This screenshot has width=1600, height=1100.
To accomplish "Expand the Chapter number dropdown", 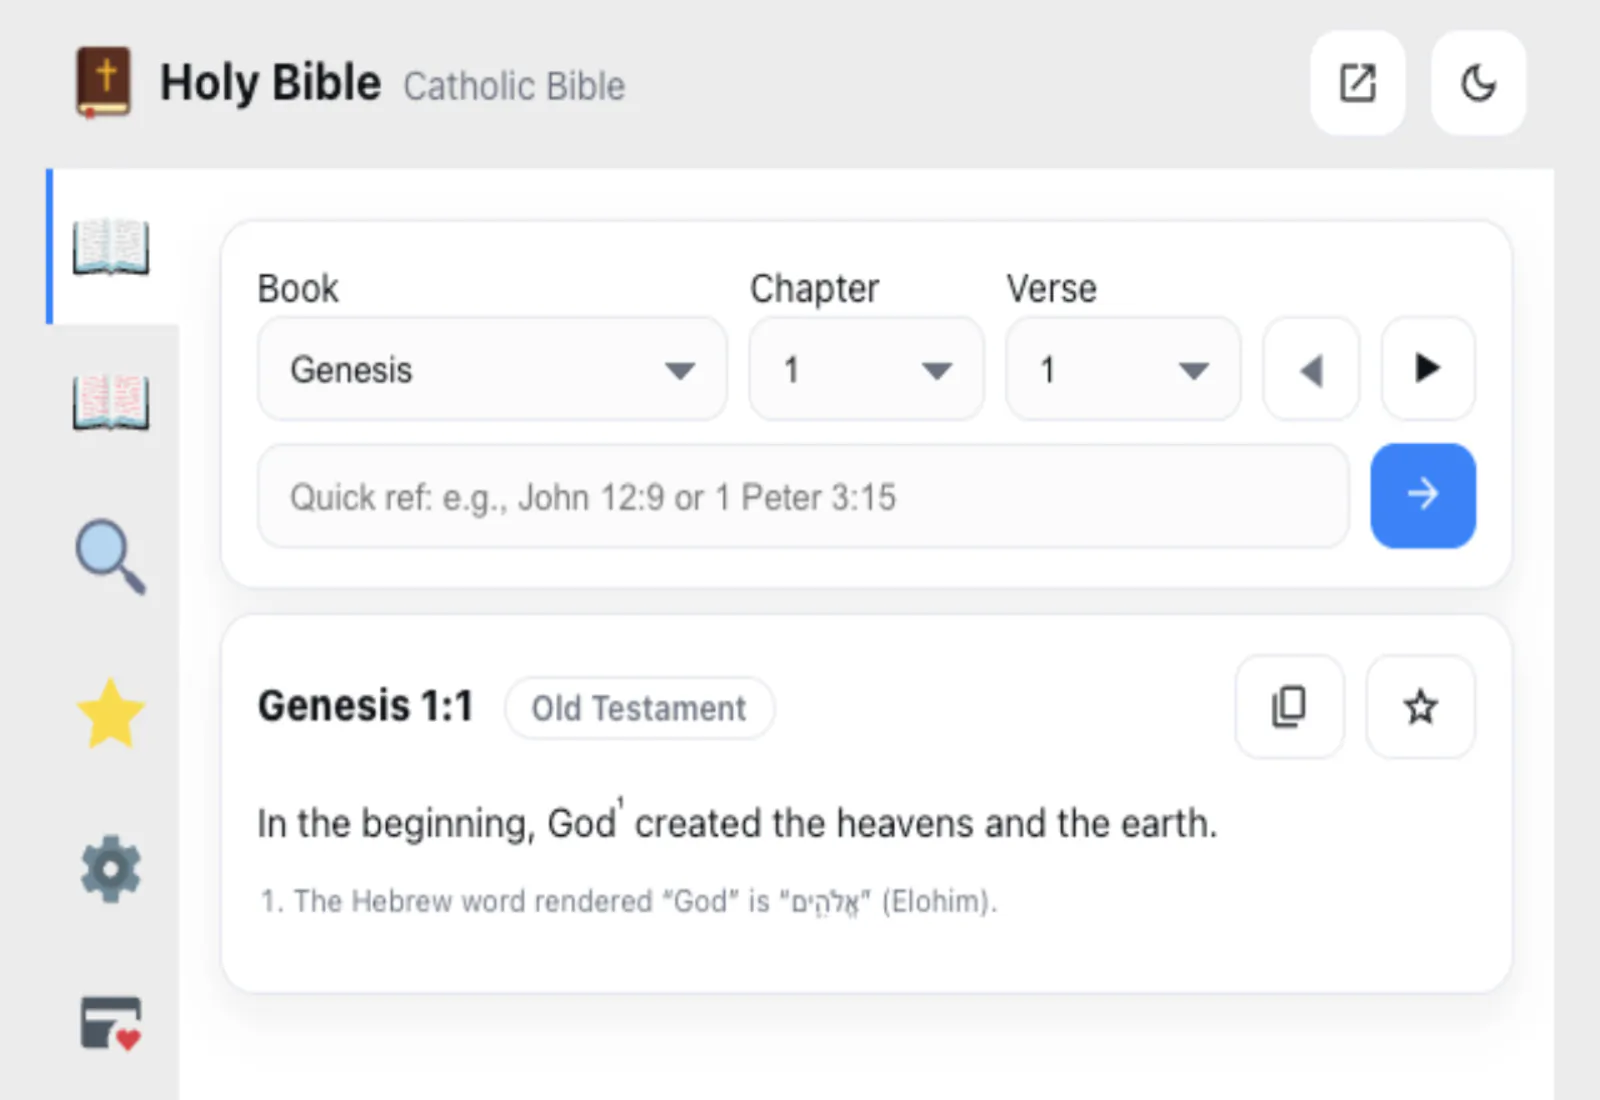I will coord(866,370).
